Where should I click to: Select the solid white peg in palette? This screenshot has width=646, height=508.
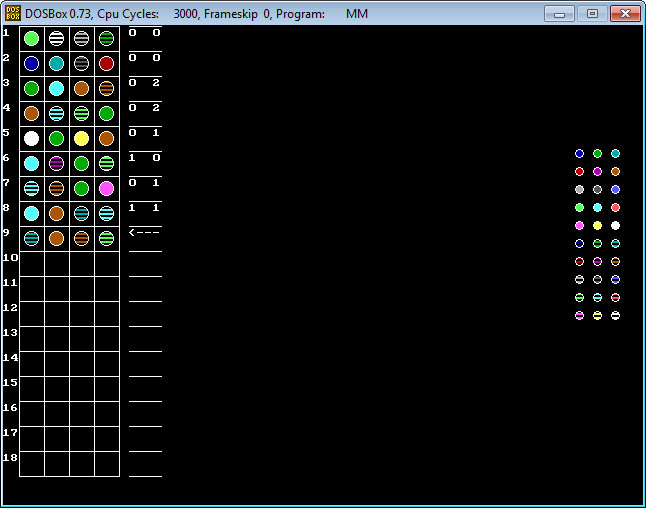[615, 225]
